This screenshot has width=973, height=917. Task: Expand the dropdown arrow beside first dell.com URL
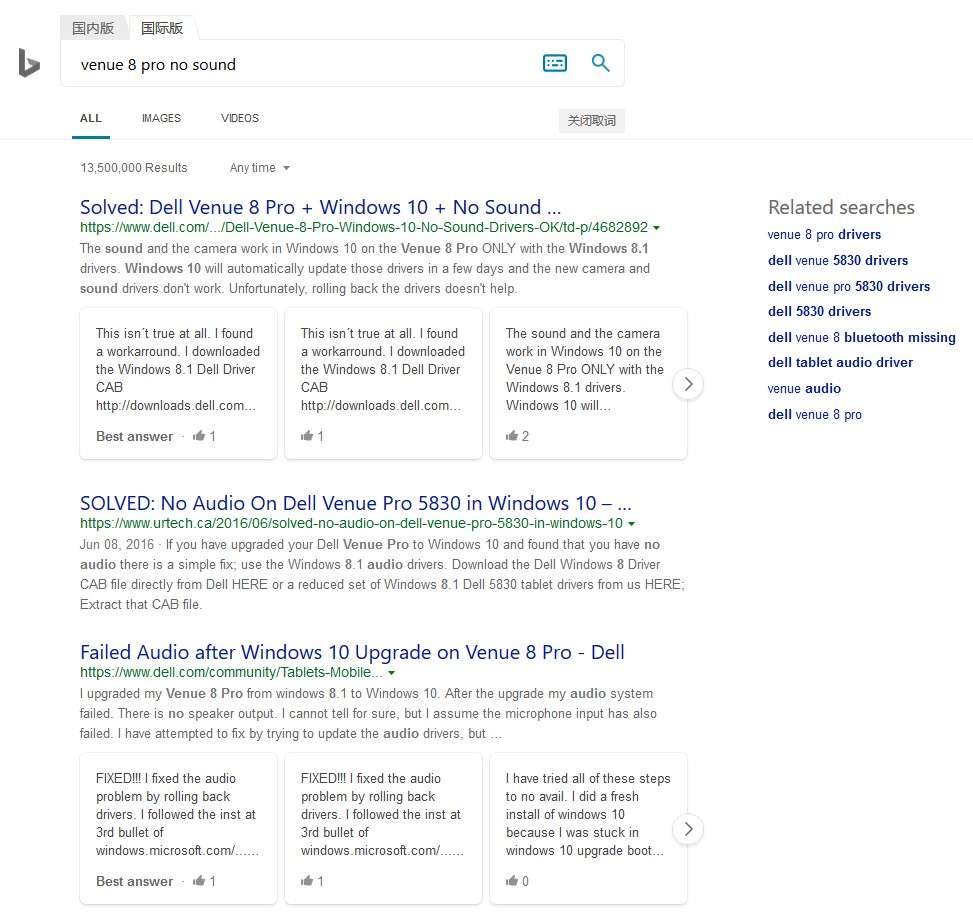(x=657, y=228)
